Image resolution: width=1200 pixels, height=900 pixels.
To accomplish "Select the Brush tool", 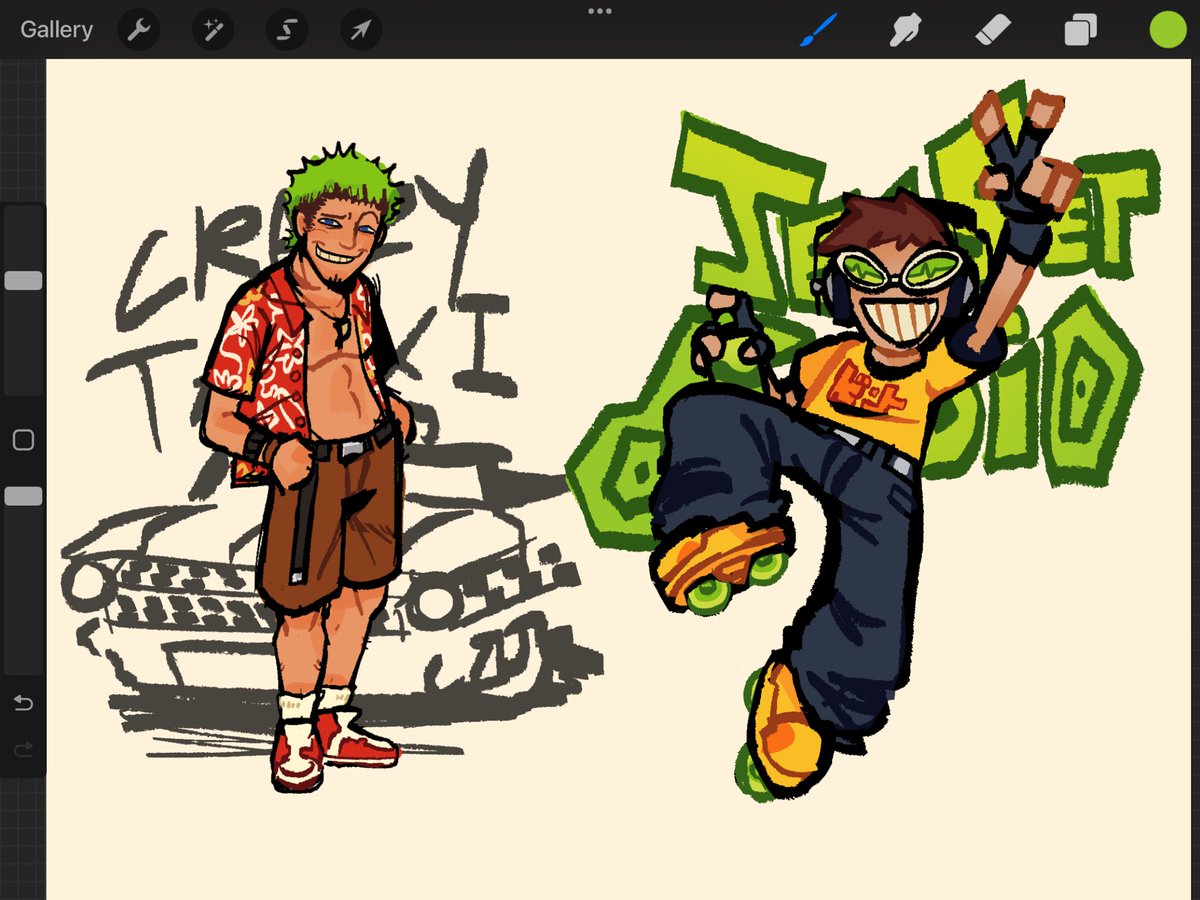I will (818, 30).
